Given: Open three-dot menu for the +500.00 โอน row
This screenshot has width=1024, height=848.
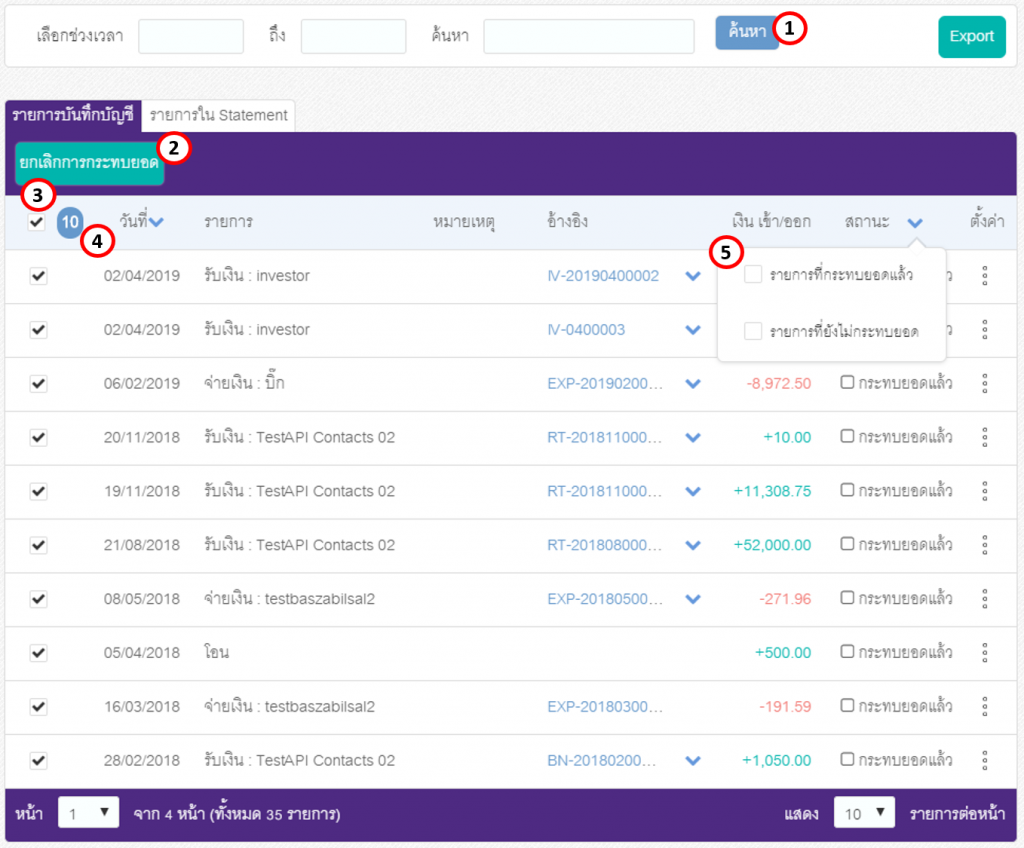Looking at the screenshot, I should (984, 653).
